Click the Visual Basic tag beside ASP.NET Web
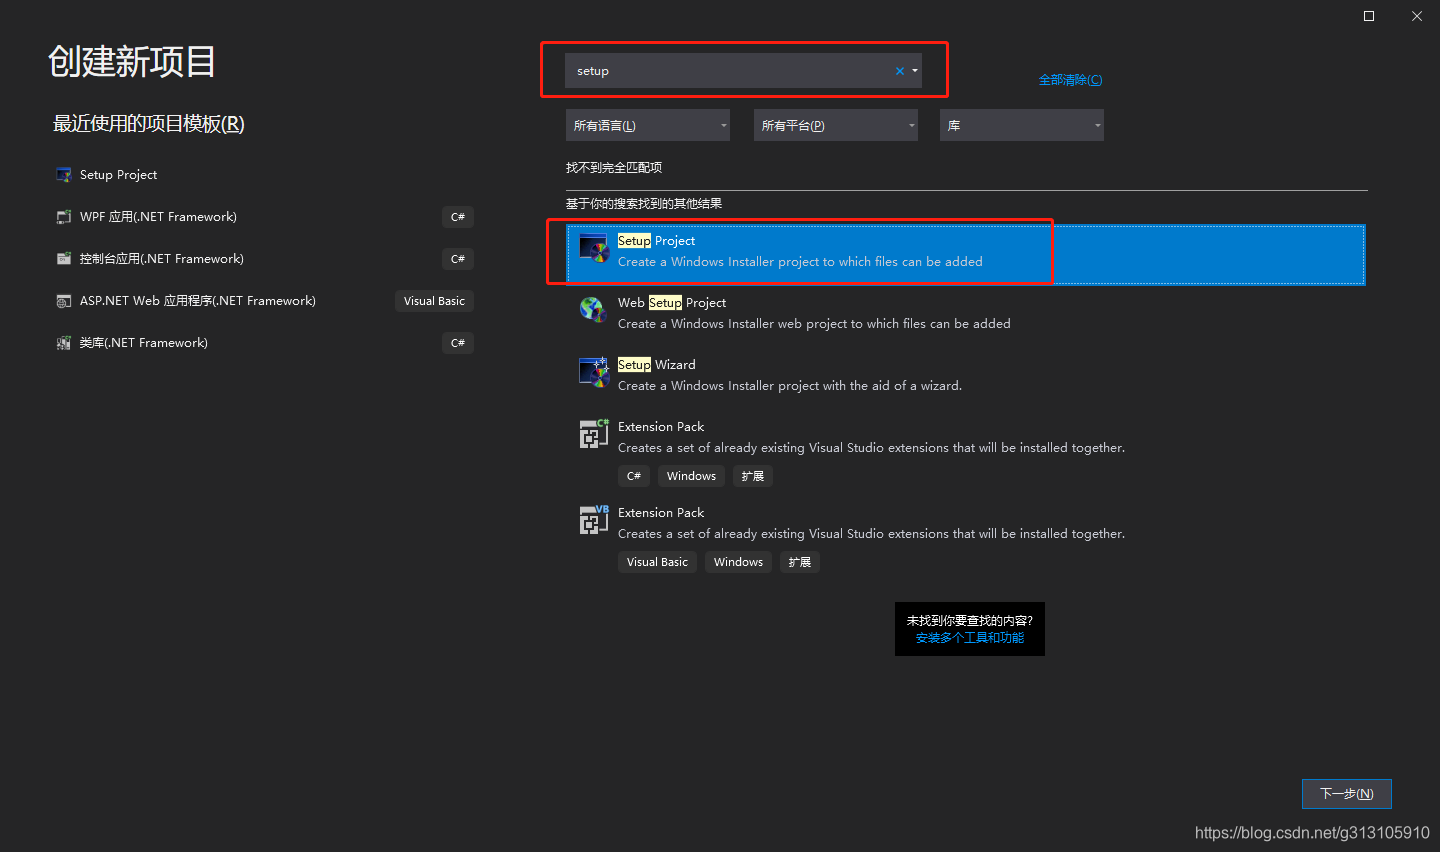 click(434, 301)
